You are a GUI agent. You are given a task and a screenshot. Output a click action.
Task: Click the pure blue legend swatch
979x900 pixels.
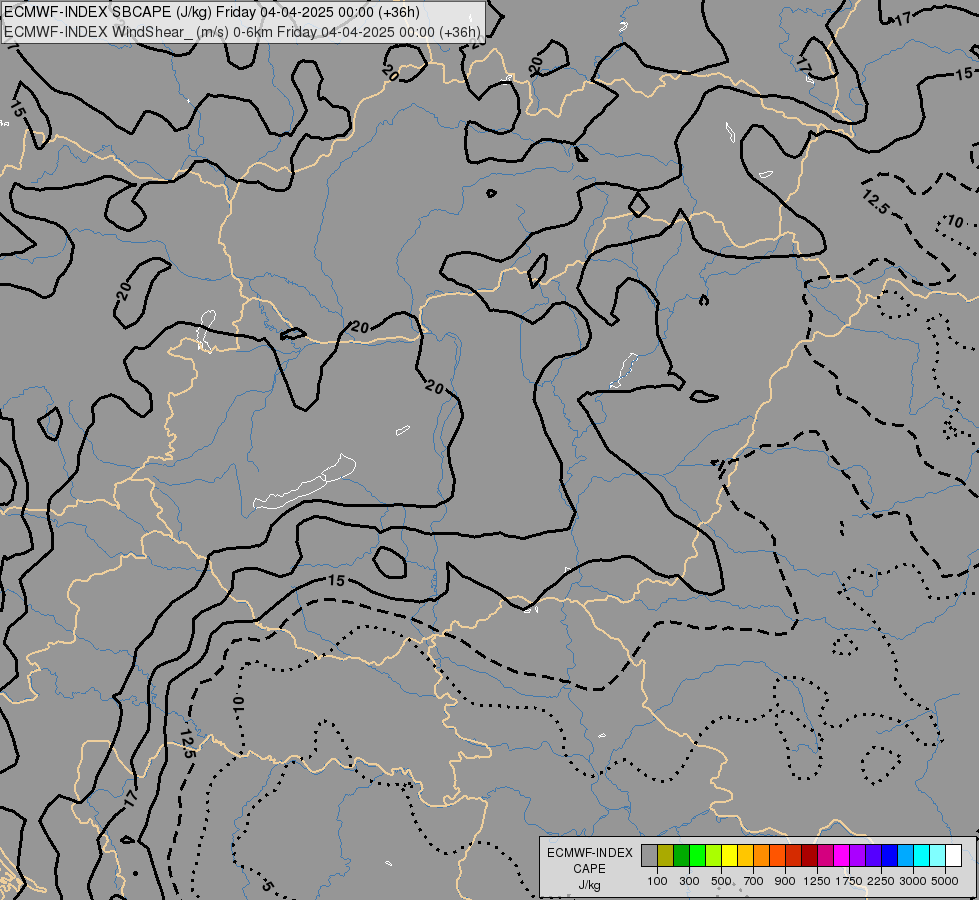click(890, 856)
